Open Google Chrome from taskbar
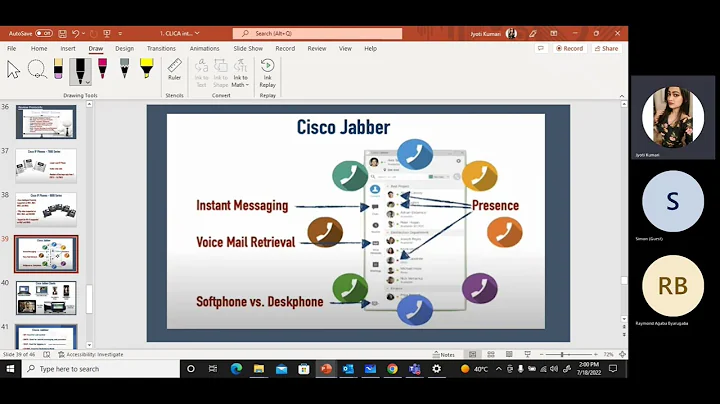Viewport: 720px width, 404px height. click(392, 369)
